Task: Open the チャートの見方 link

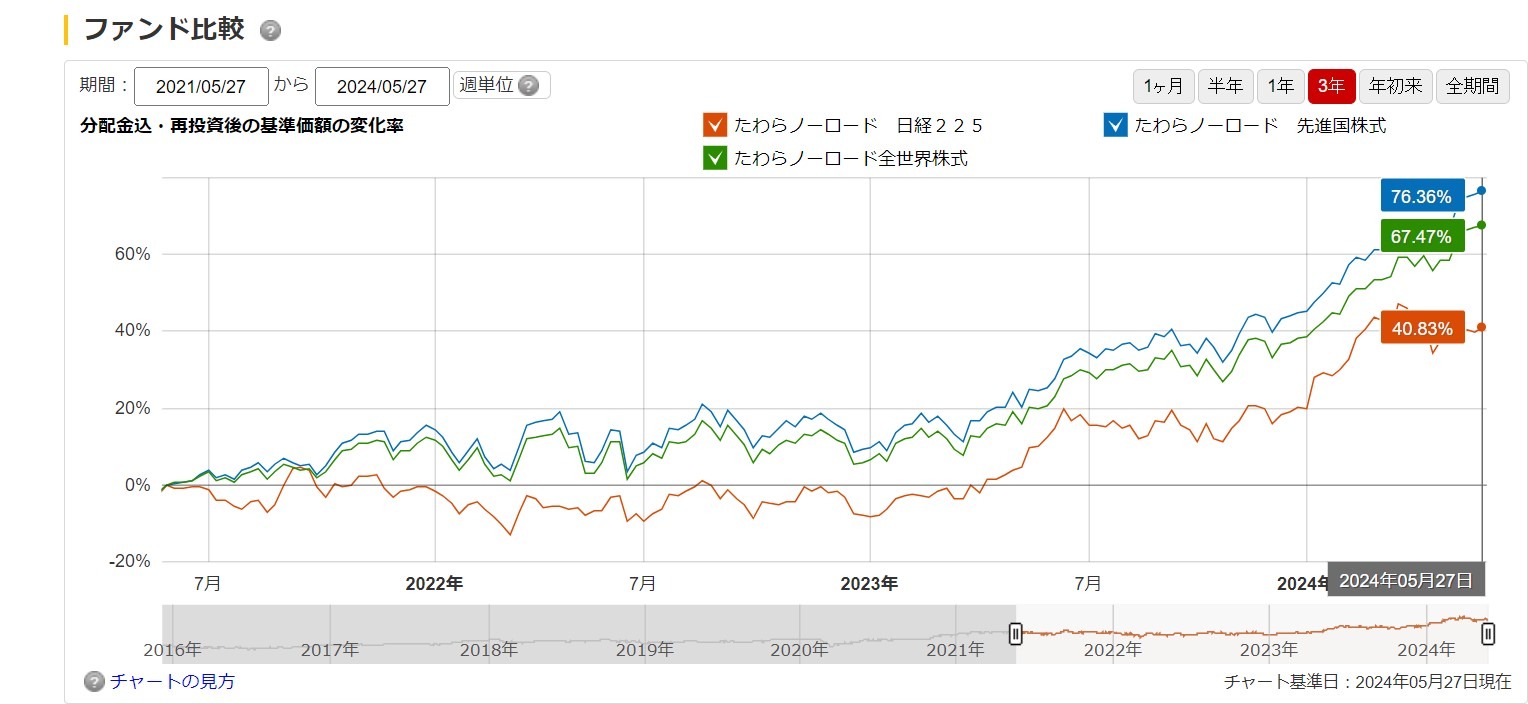Action: tap(172, 682)
